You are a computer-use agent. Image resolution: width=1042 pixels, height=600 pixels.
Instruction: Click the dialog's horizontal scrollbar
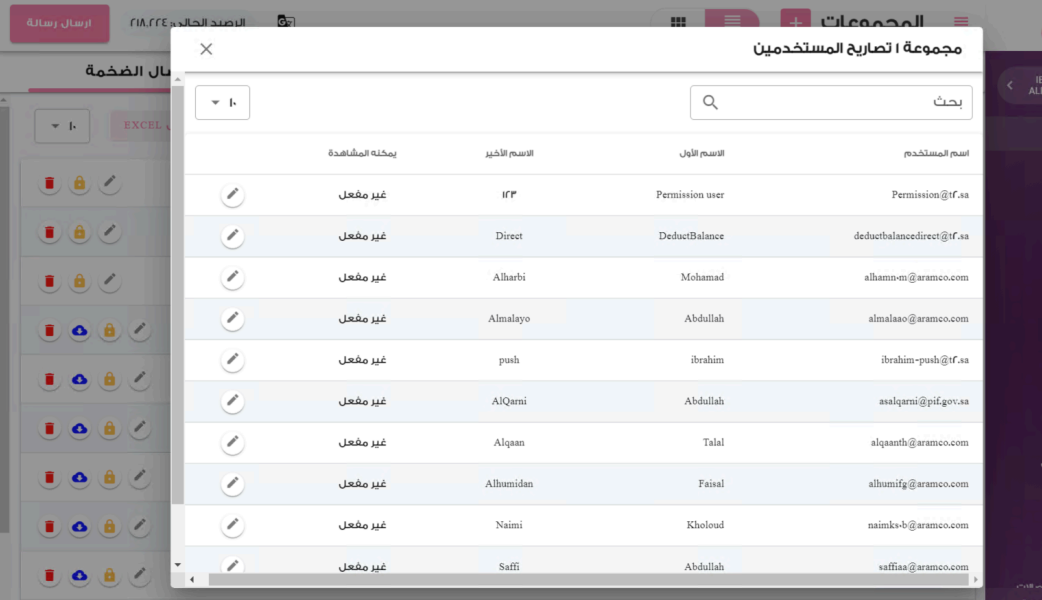(x=588, y=579)
